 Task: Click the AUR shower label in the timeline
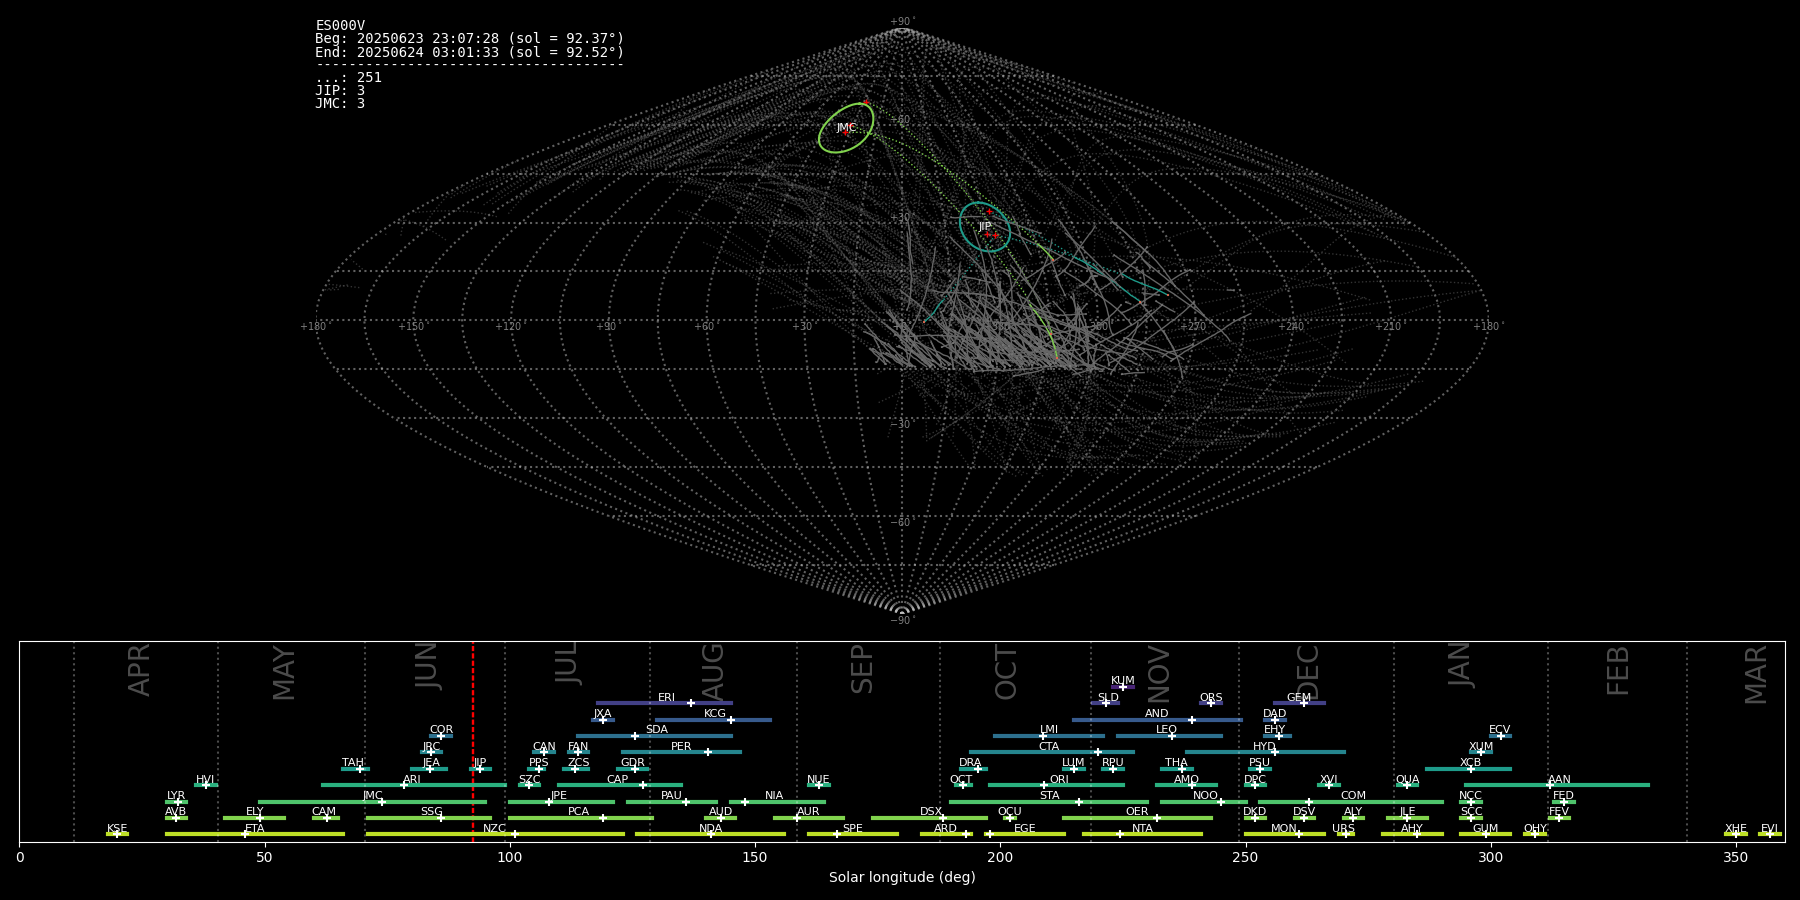tap(808, 812)
